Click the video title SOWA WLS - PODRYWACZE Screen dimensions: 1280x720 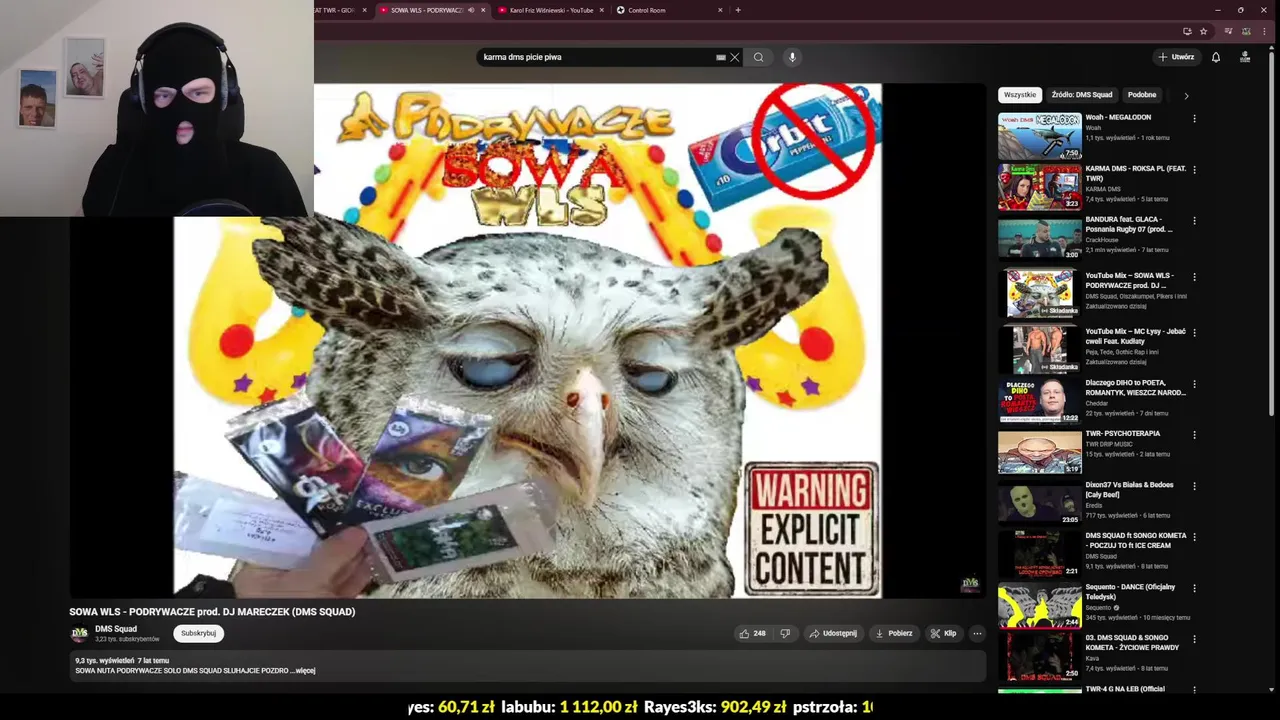(212, 612)
